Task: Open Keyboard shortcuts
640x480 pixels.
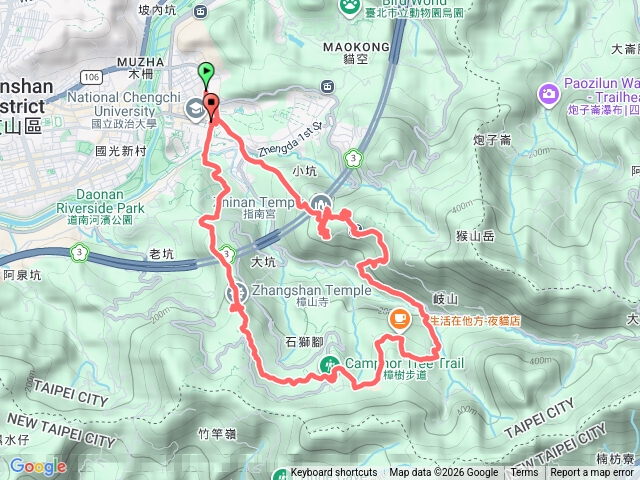Action: [334, 473]
